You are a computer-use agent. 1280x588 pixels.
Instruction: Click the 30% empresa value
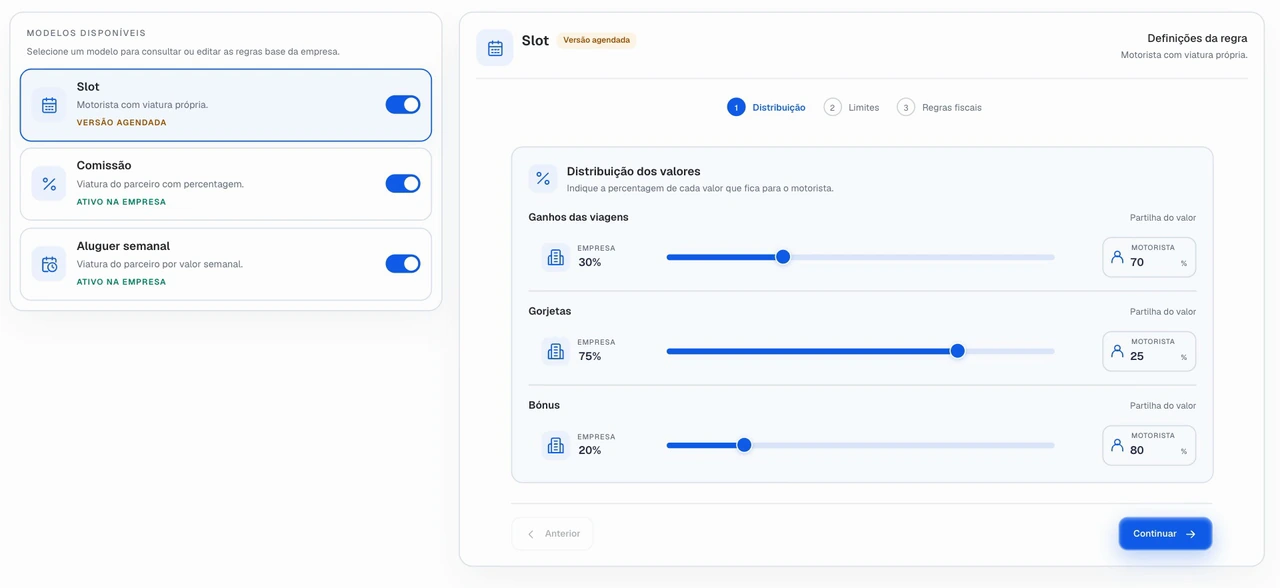[x=590, y=263]
